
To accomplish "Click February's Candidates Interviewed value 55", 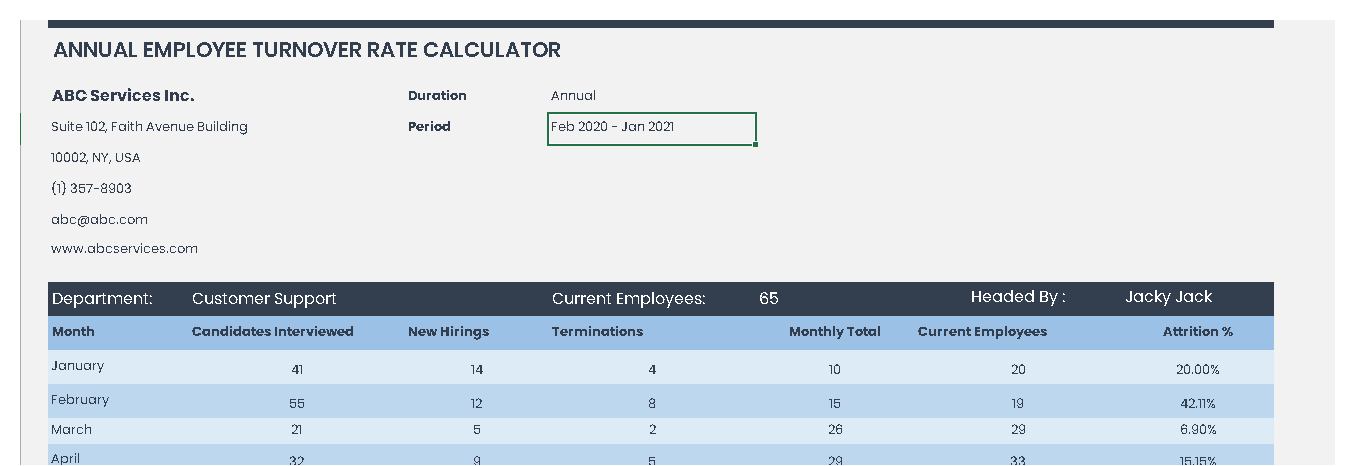I will 297,404.
